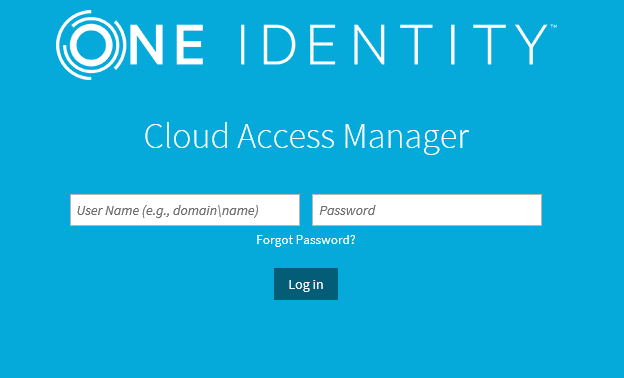Click the word "Cloud" in the page title
This screenshot has width=624, height=378.
tap(186, 136)
